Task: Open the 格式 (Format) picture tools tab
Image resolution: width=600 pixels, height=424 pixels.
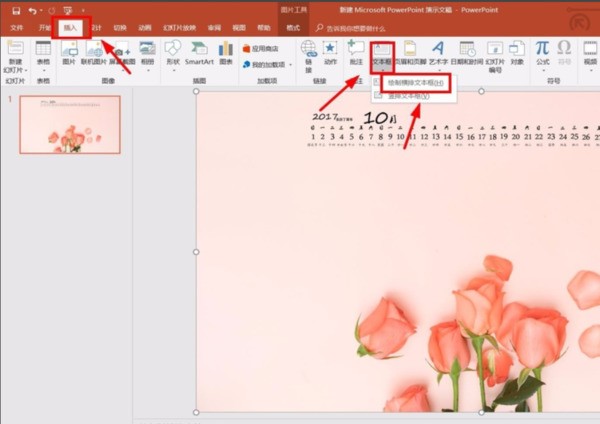Action: 293,28
